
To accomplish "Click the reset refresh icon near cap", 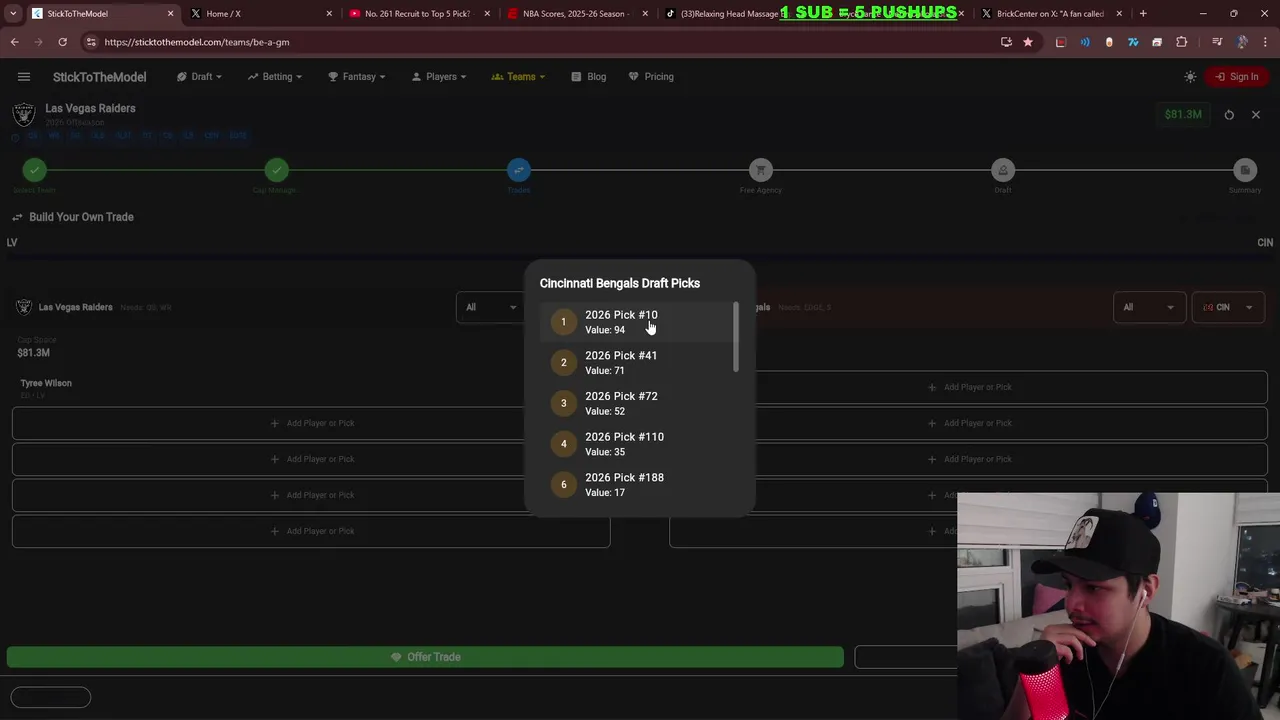I will tap(1229, 115).
